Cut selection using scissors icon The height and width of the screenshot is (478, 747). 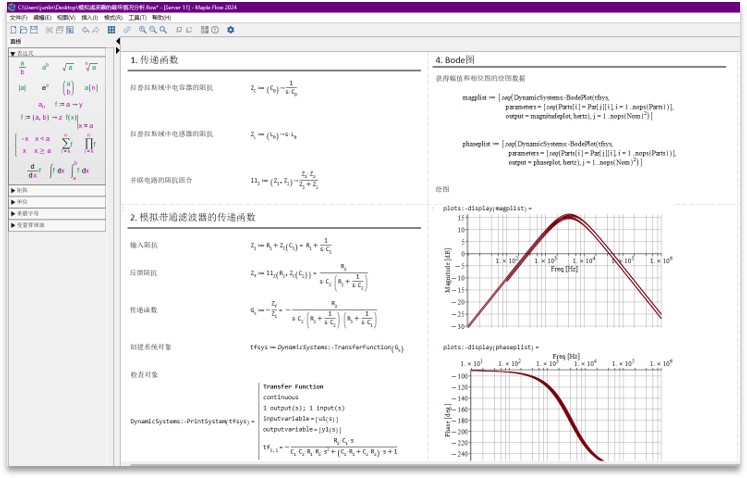click(x=49, y=30)
